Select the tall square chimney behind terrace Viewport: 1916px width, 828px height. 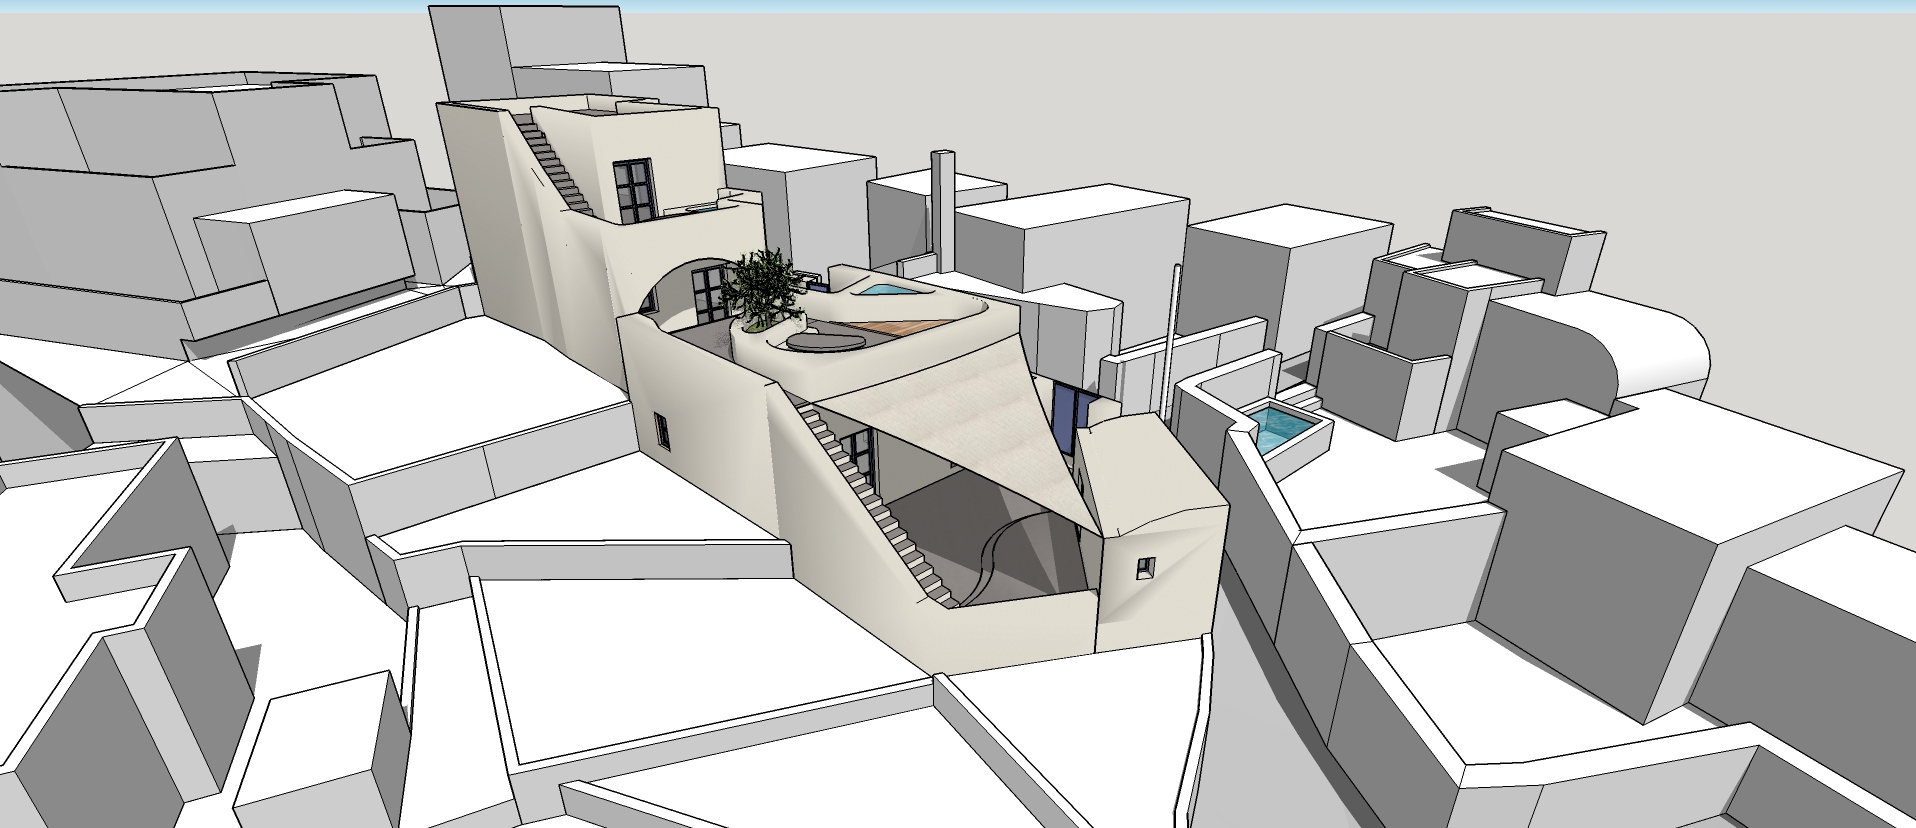(942, 210)
